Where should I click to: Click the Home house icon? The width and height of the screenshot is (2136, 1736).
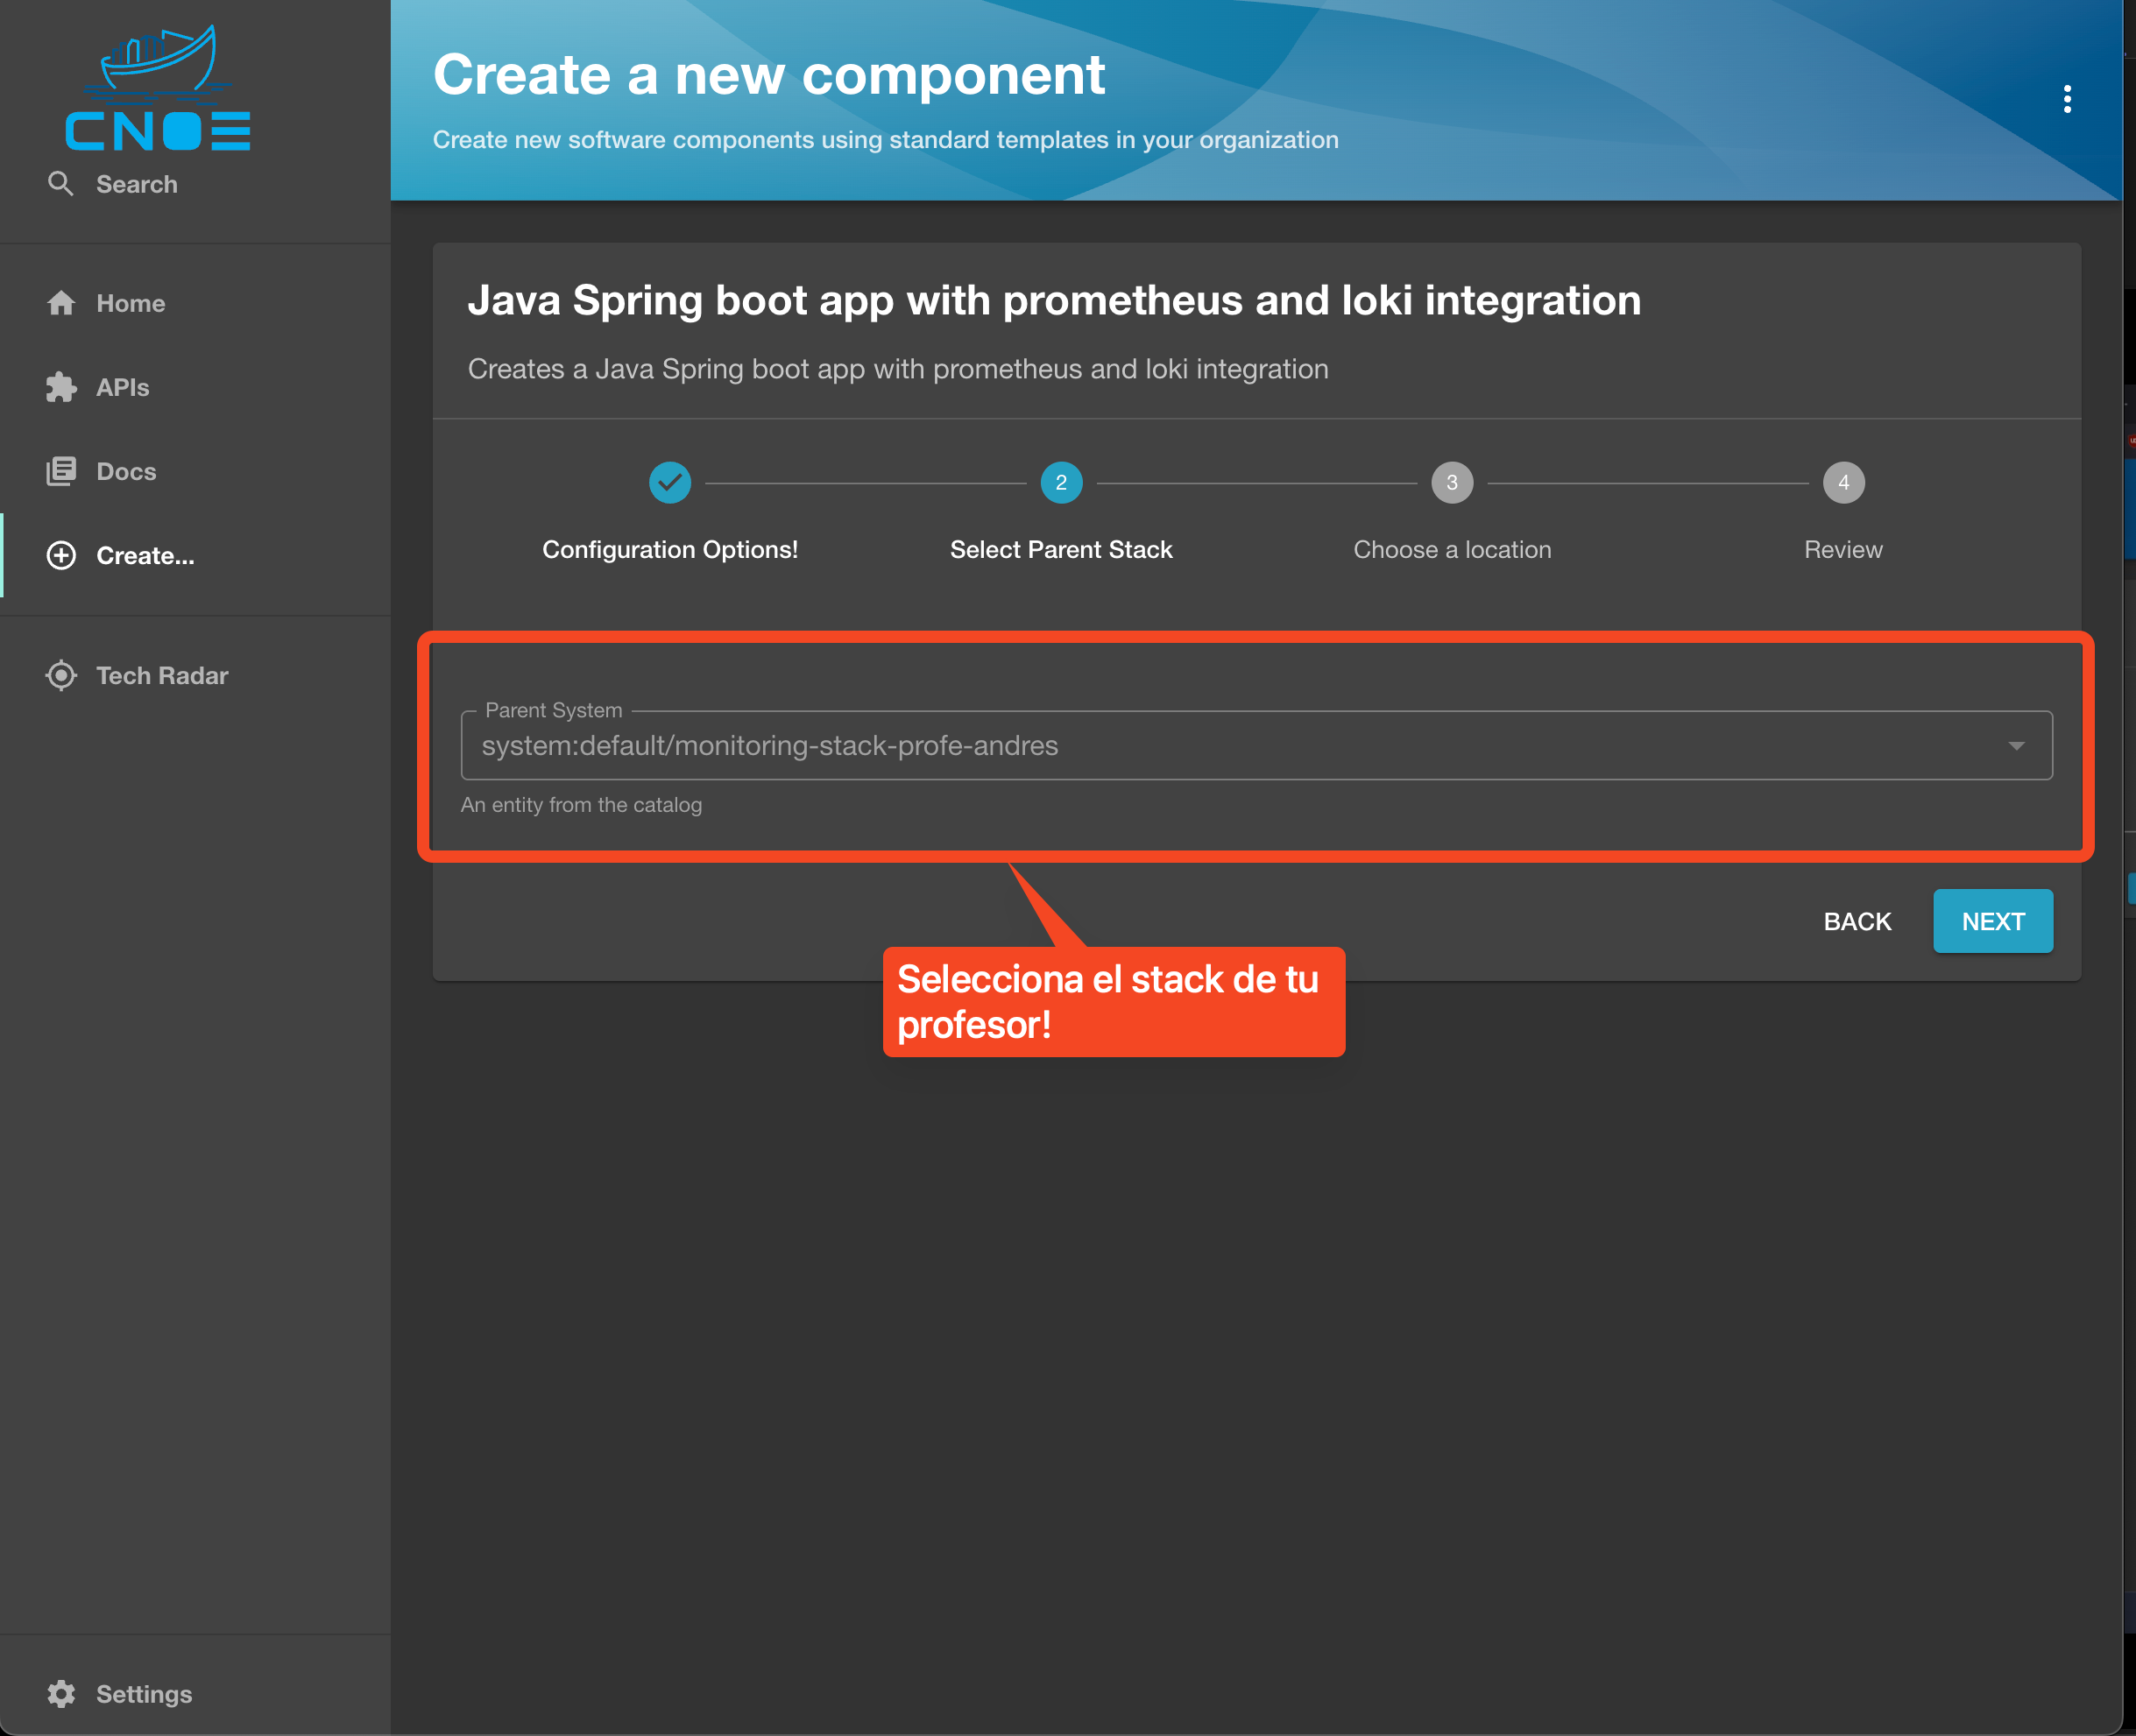pyautogui.click(x=61, y=303)
